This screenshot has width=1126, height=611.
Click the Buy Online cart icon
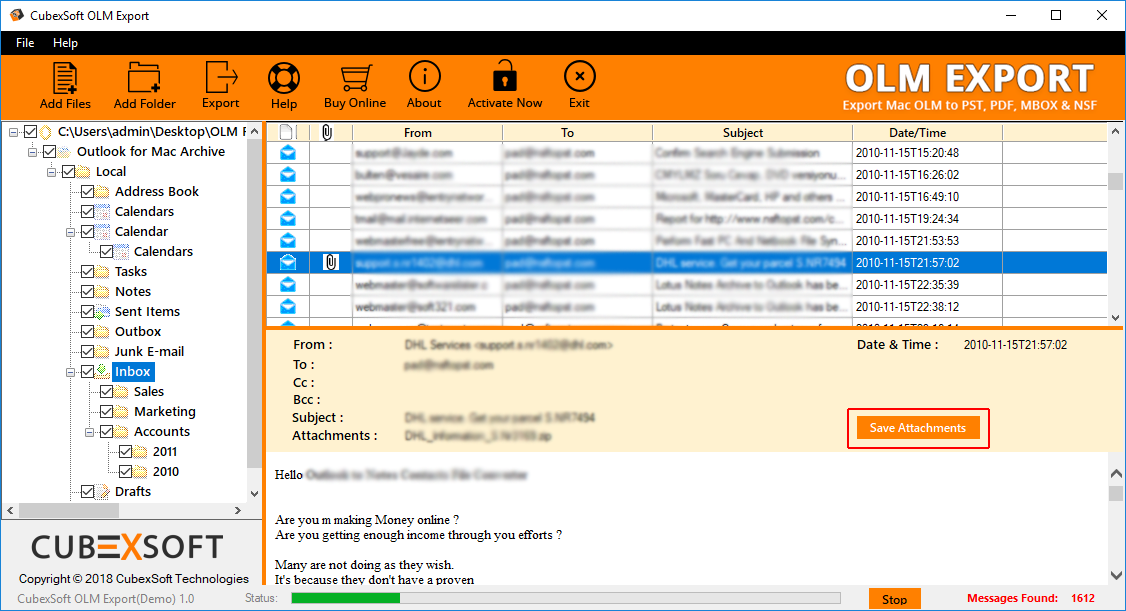click(355, 78)
